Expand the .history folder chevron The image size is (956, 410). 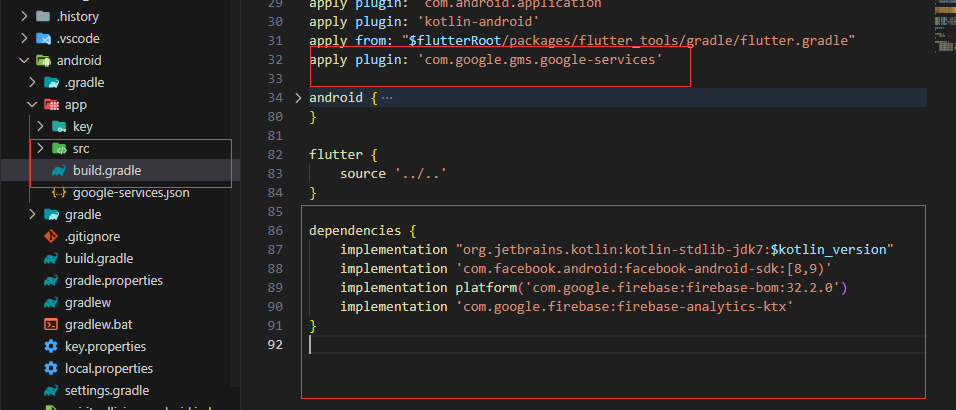[x=25, y=17]
